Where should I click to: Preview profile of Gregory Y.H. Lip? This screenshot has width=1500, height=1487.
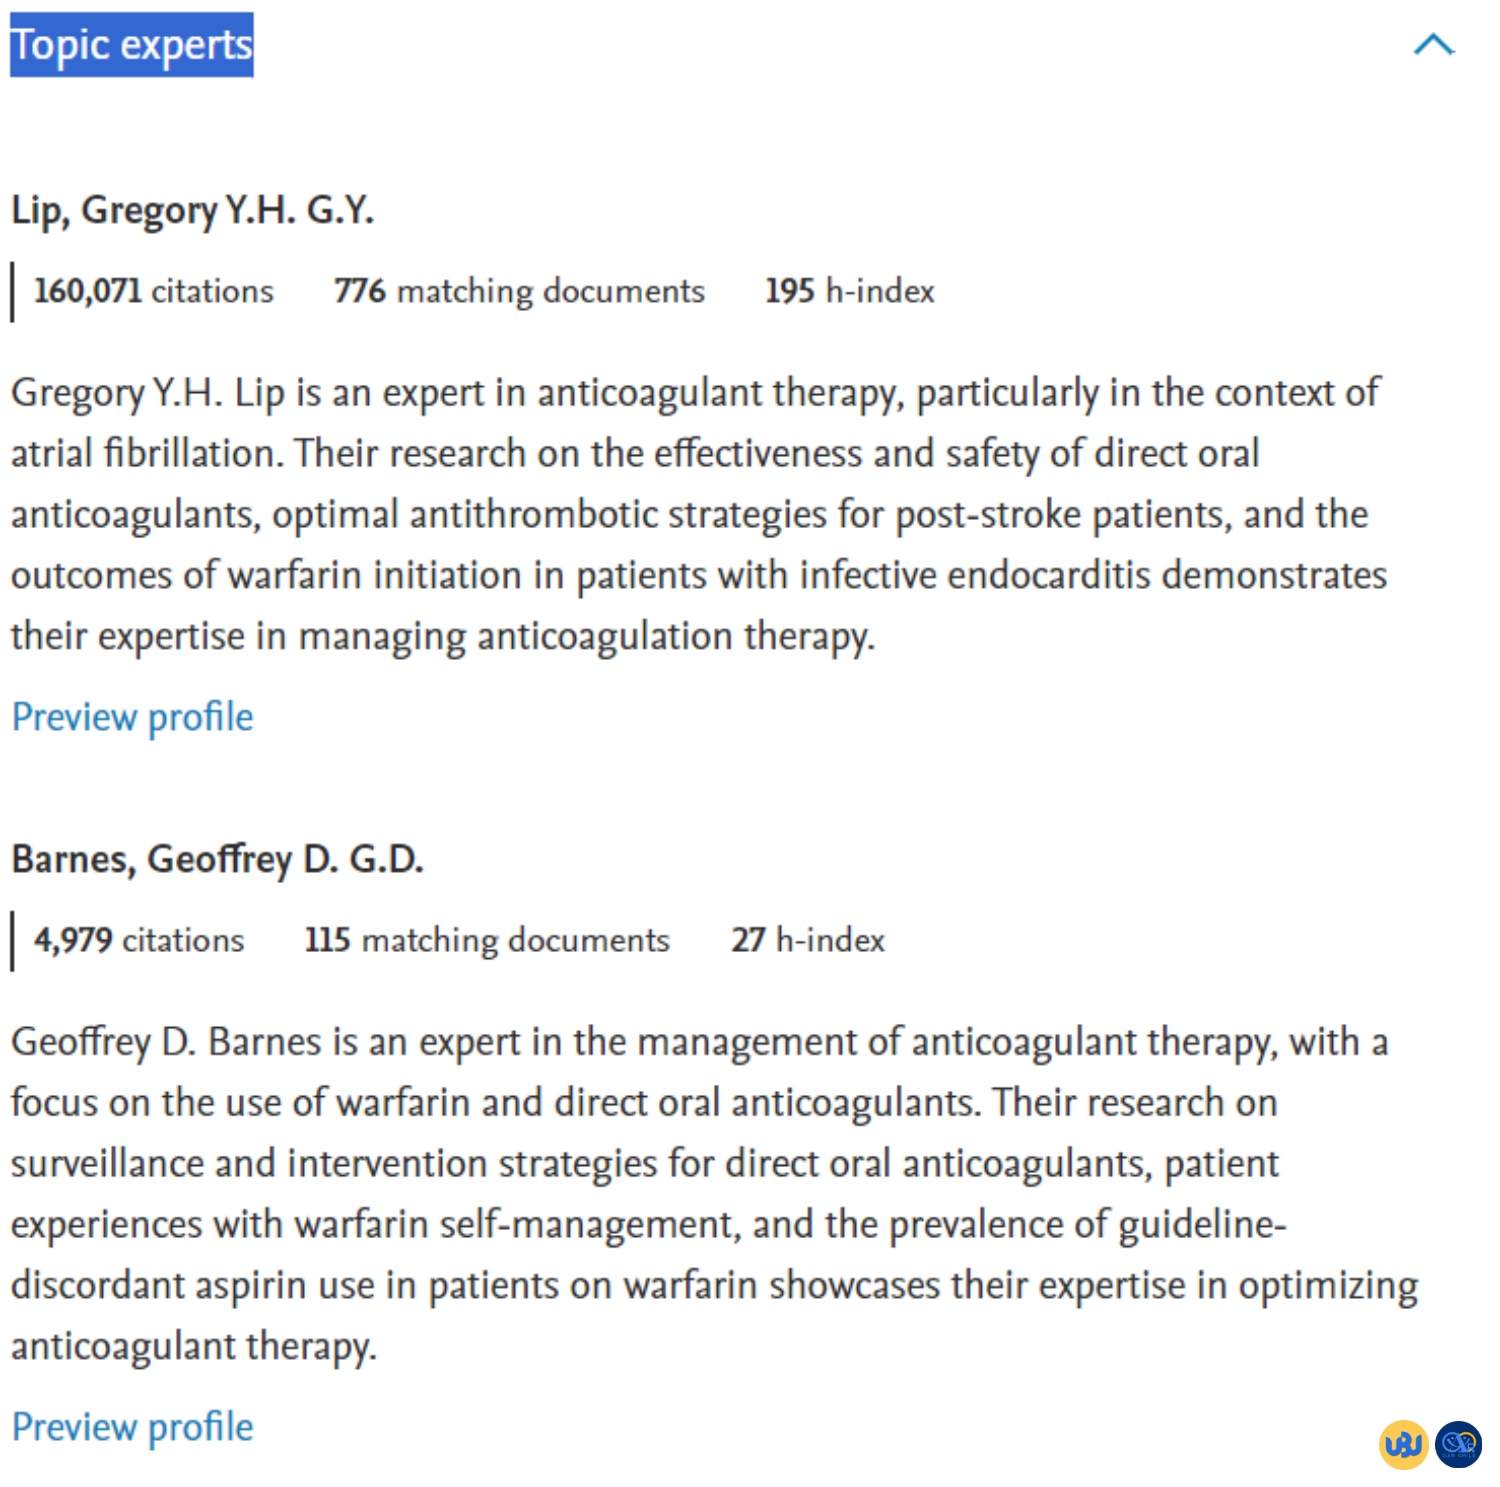coord(132,717)
